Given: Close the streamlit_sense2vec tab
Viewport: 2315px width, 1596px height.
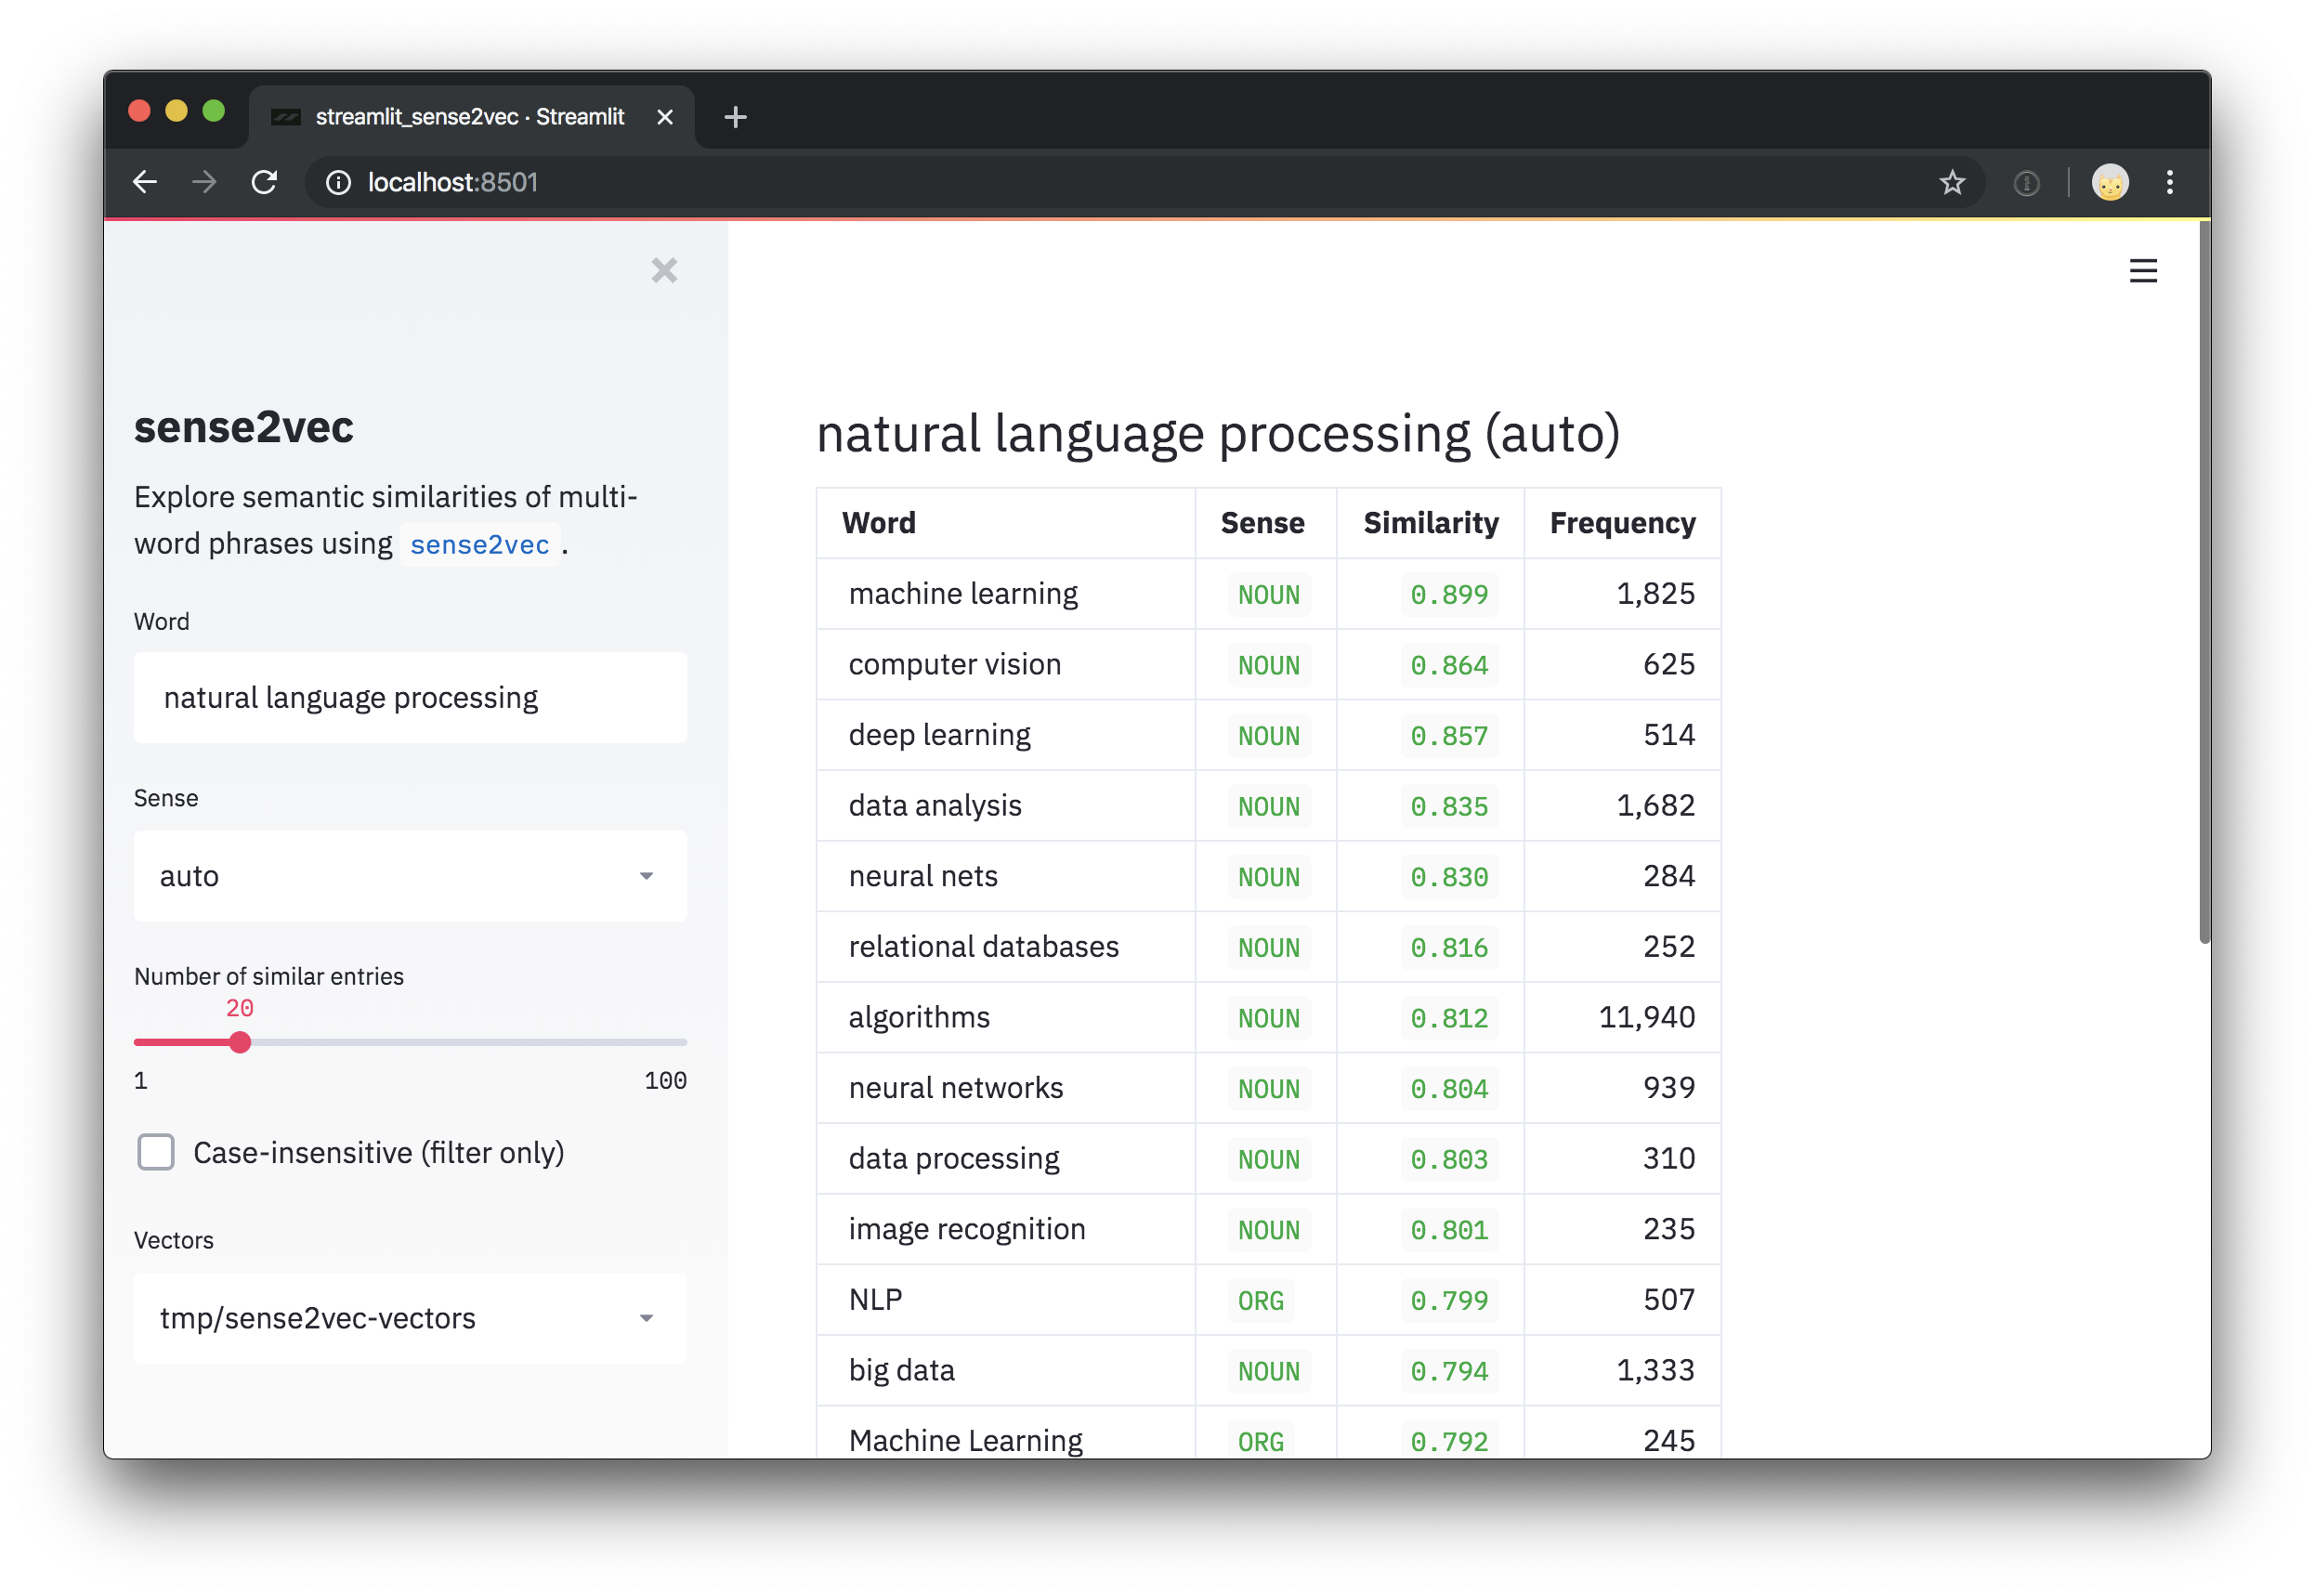Looking at the screenshot, I should coord(664,117).
